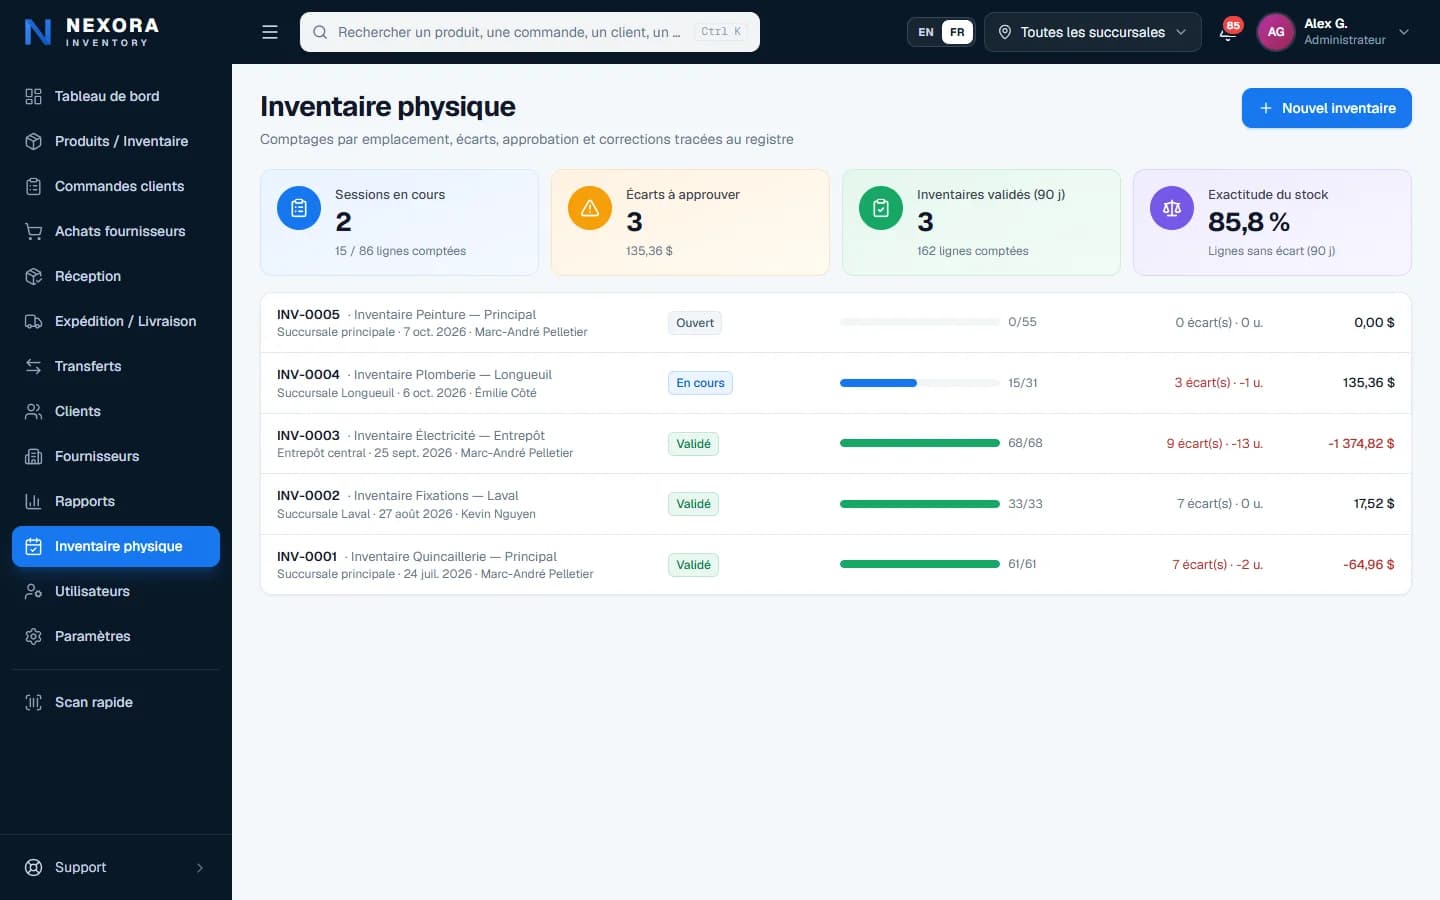
Task: Switch language to FR
Action: click(957, 32)
